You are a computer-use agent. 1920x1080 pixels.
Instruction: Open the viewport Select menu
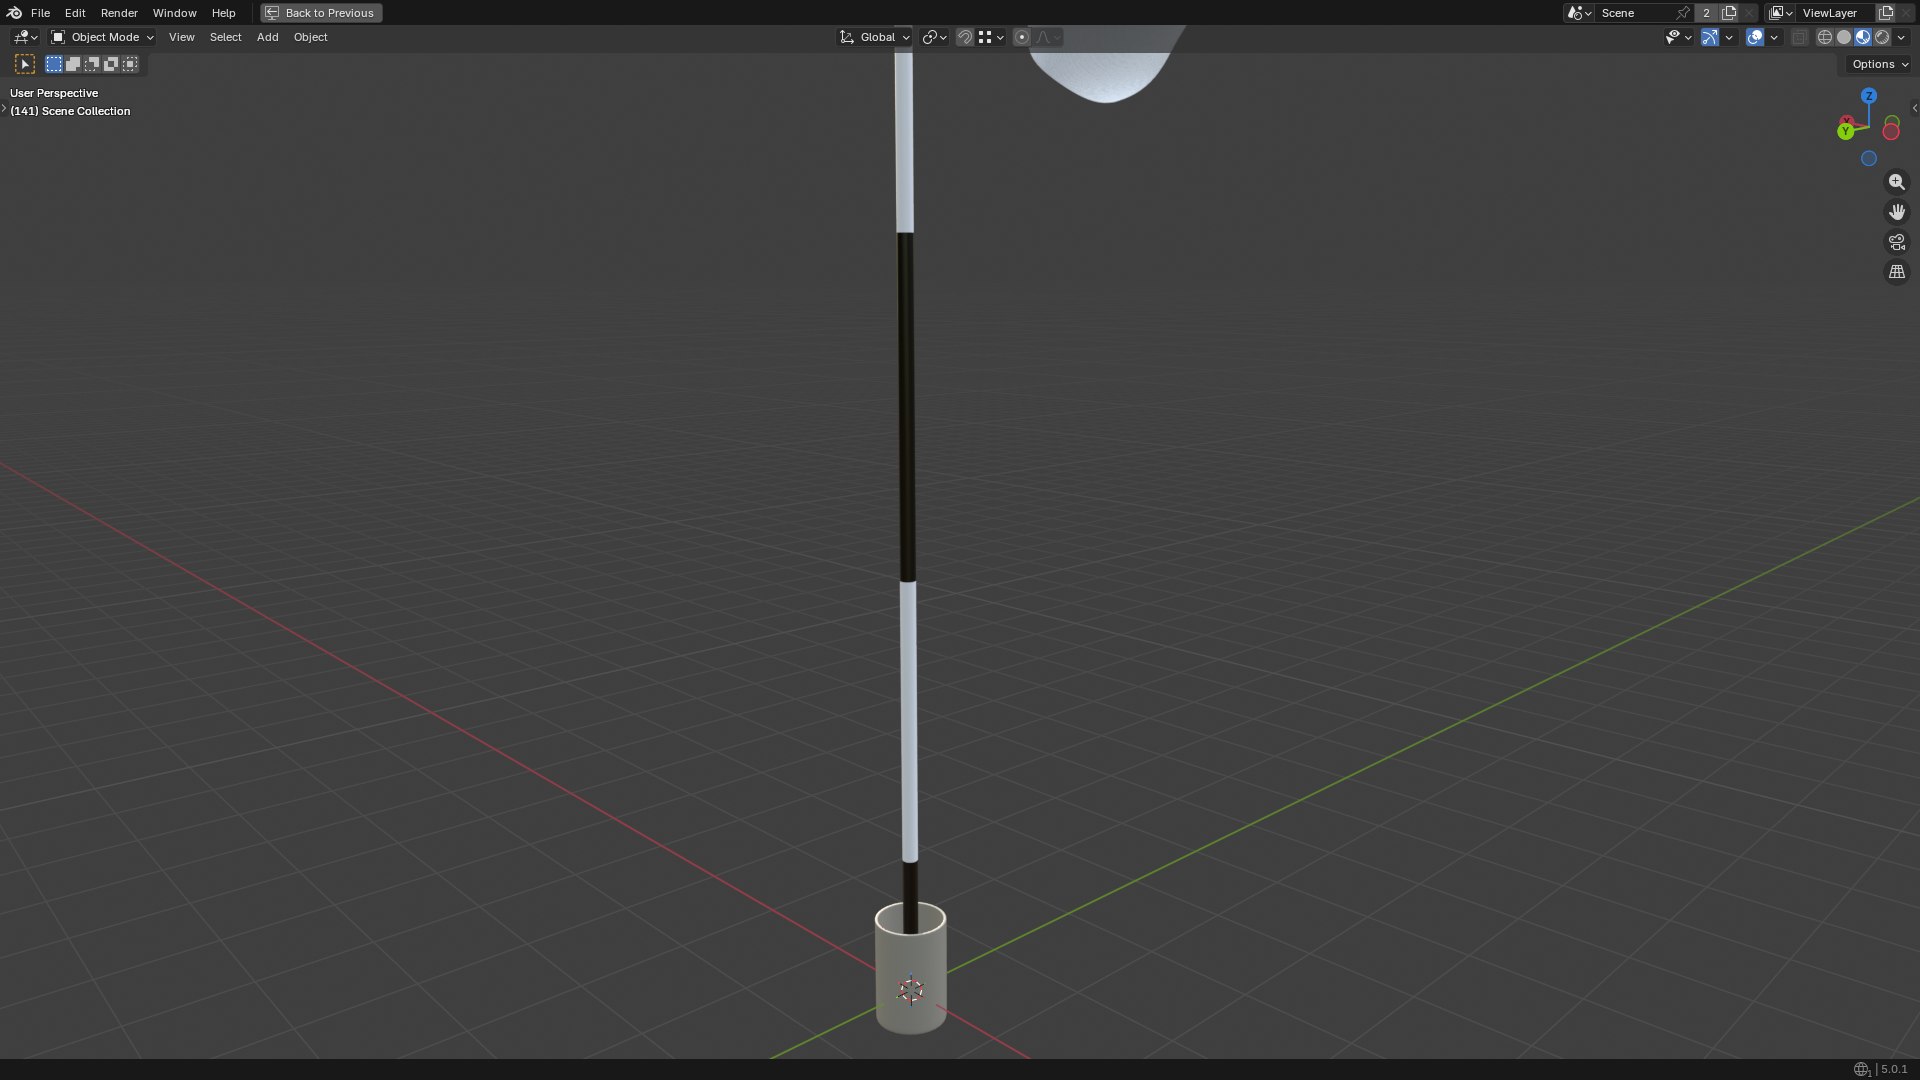point(225,37)
